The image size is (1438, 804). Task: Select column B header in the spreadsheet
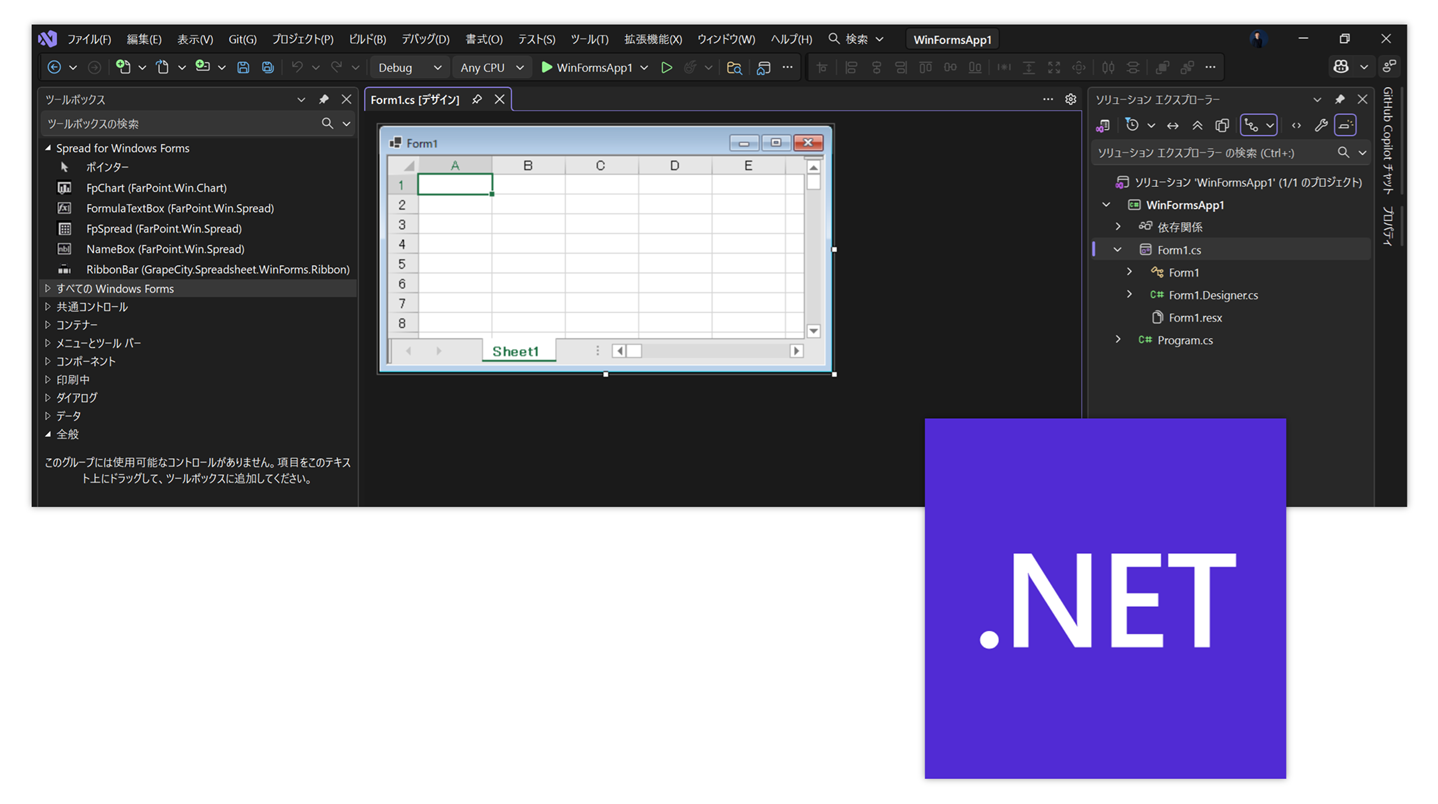click(528, 165)
